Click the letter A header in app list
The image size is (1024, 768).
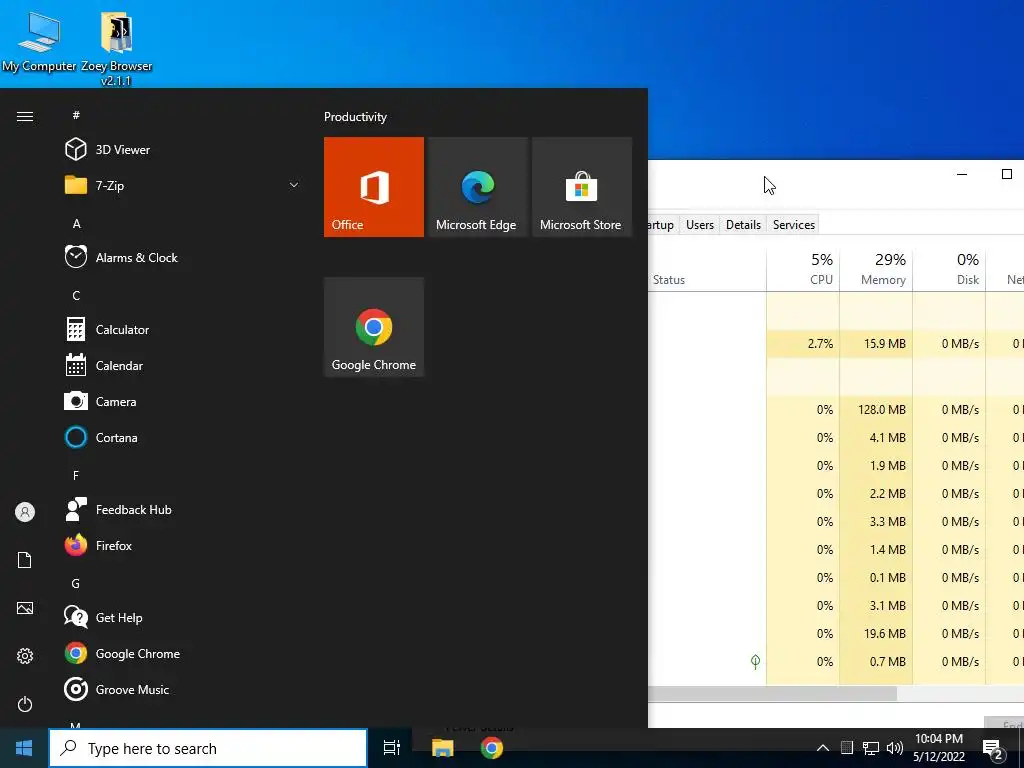click(76, 224)
